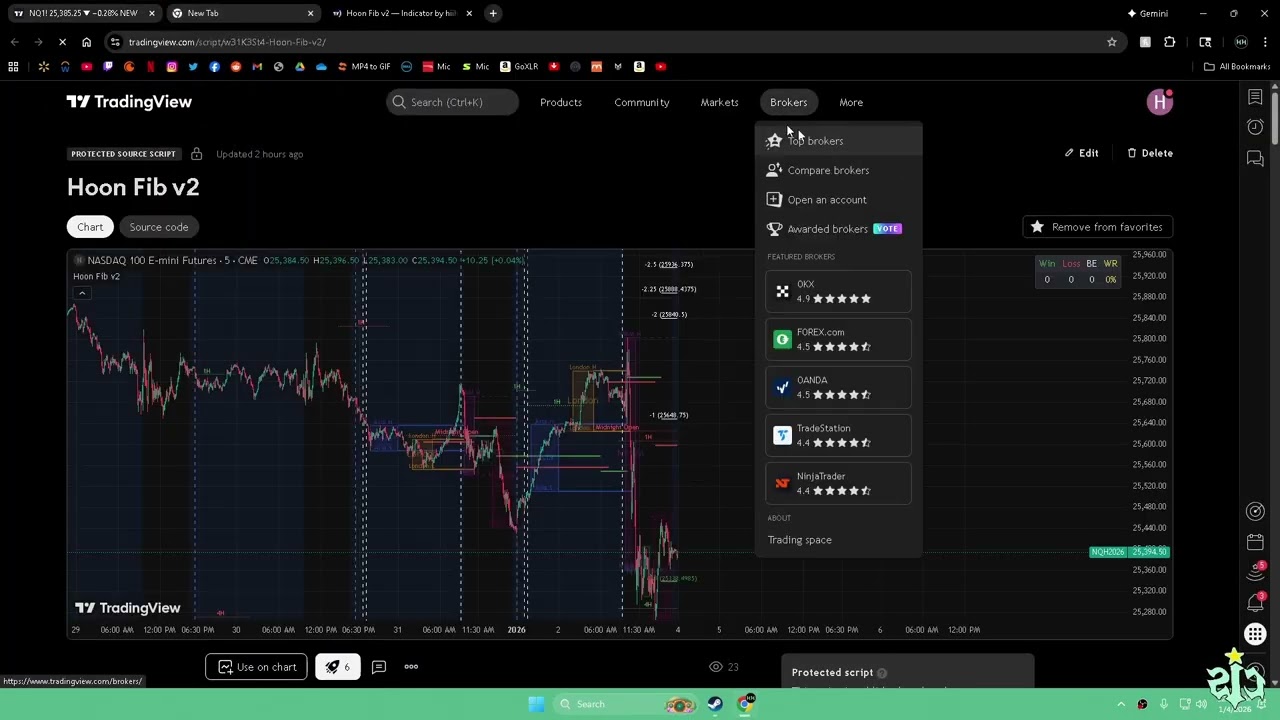Click the Use on chart button
Viewport: 1280px width, 720px height.
tap(257, 667)
